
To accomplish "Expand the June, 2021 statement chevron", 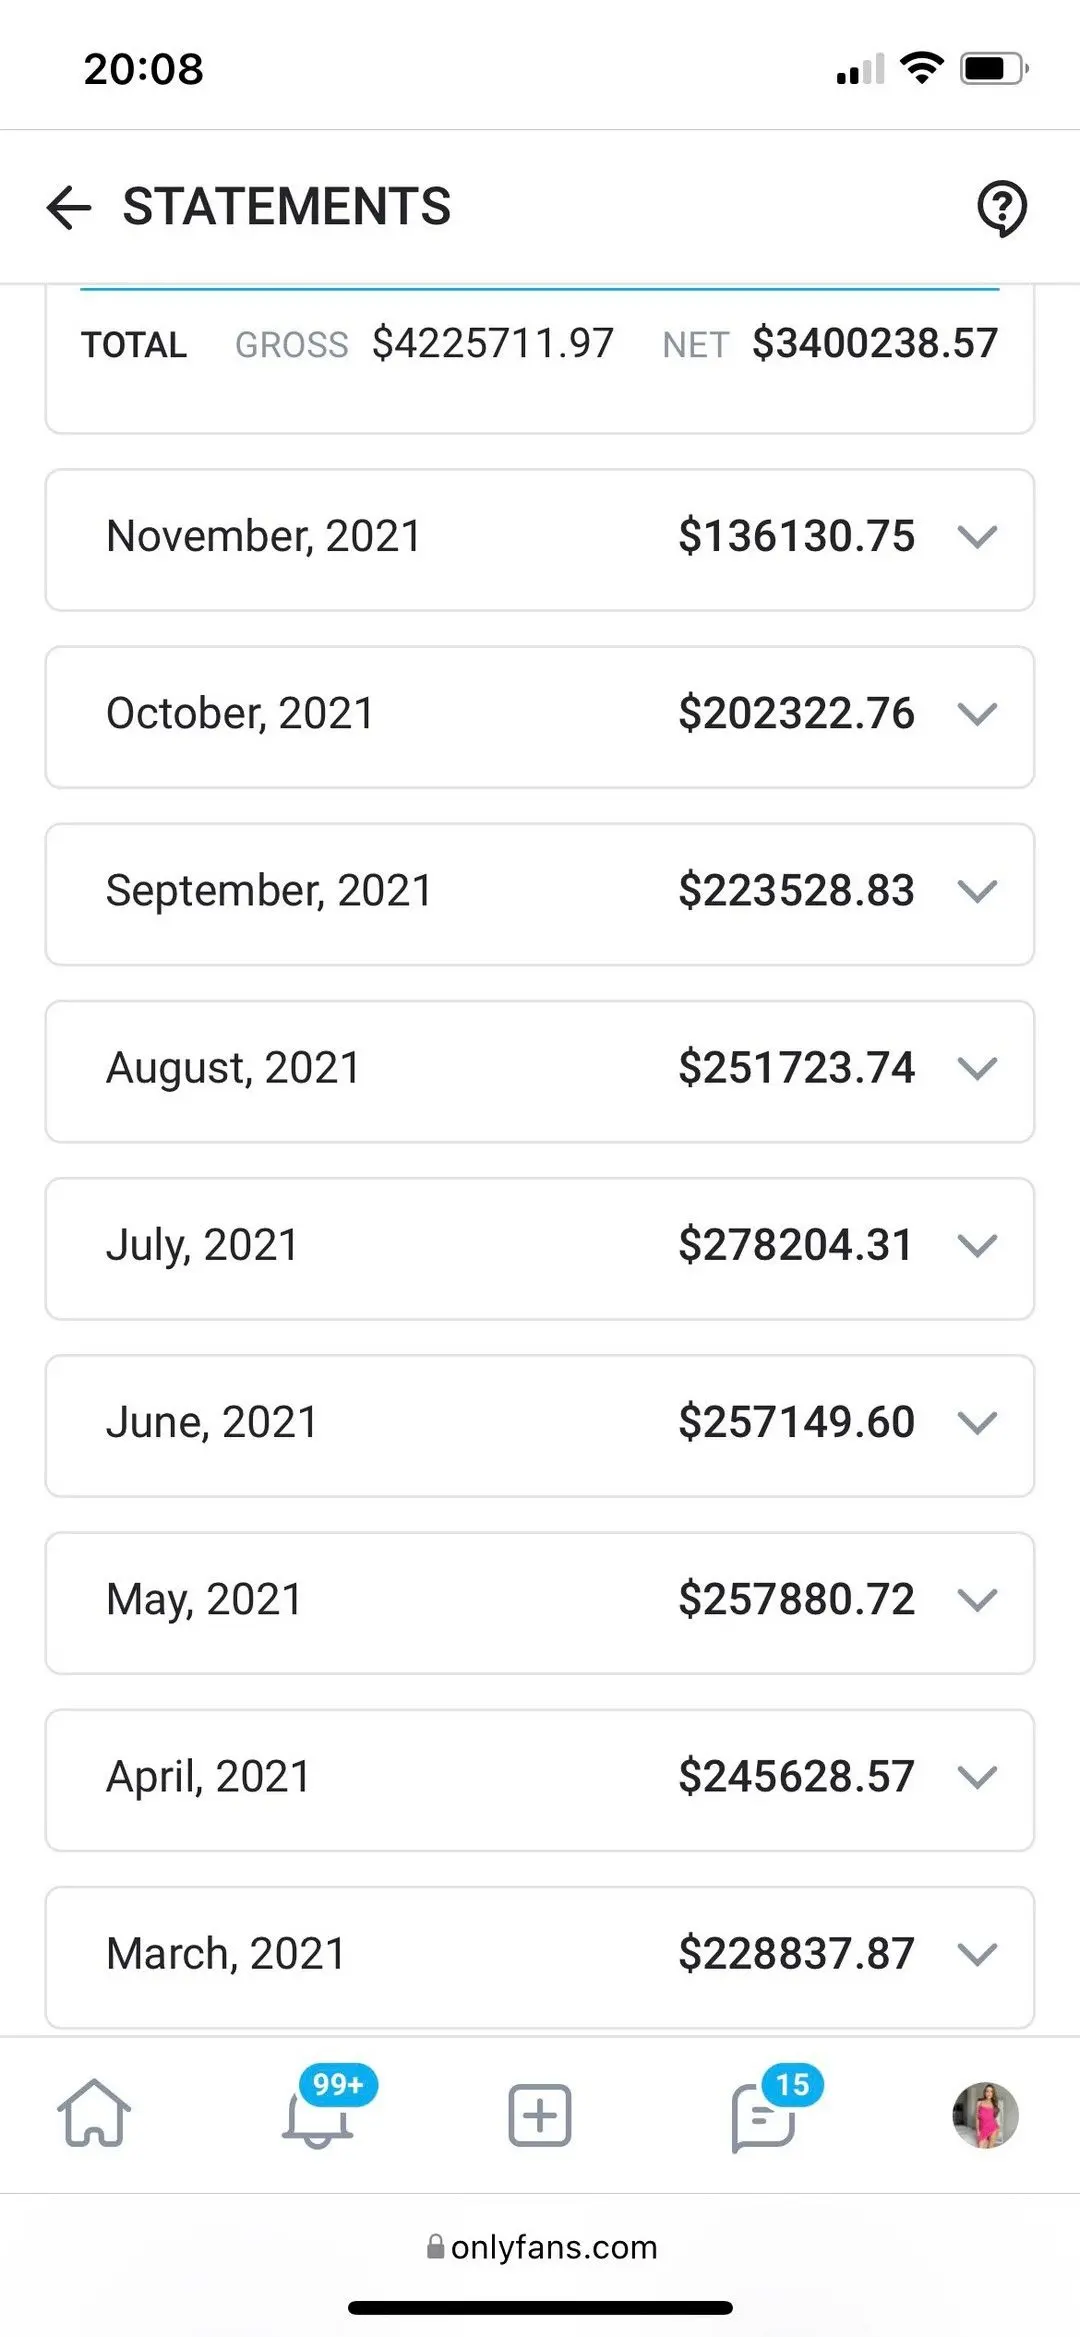I will [x=977, y=1422].
